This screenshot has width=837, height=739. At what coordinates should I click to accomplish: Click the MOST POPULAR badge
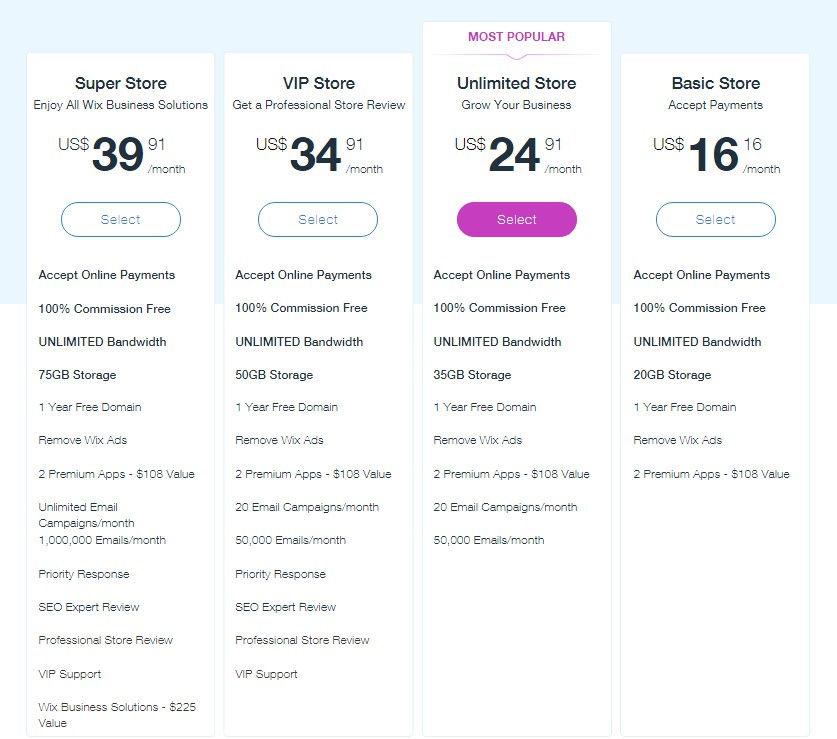[x=516, y=37]
